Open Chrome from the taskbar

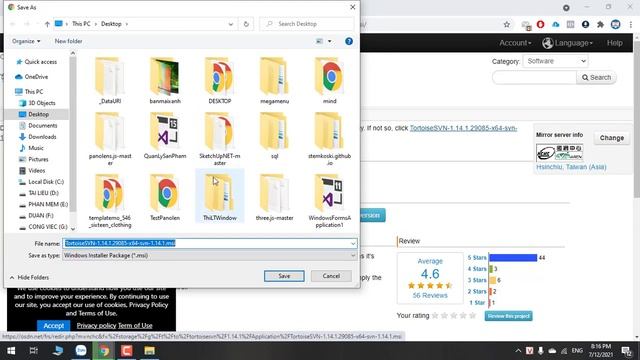(x=104, y=351)
